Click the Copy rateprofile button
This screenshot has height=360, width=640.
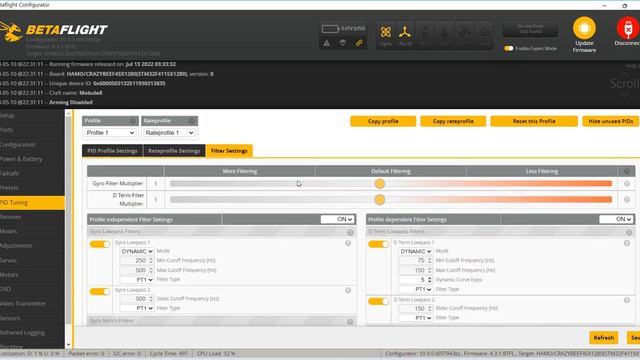(x=453, y=121)
